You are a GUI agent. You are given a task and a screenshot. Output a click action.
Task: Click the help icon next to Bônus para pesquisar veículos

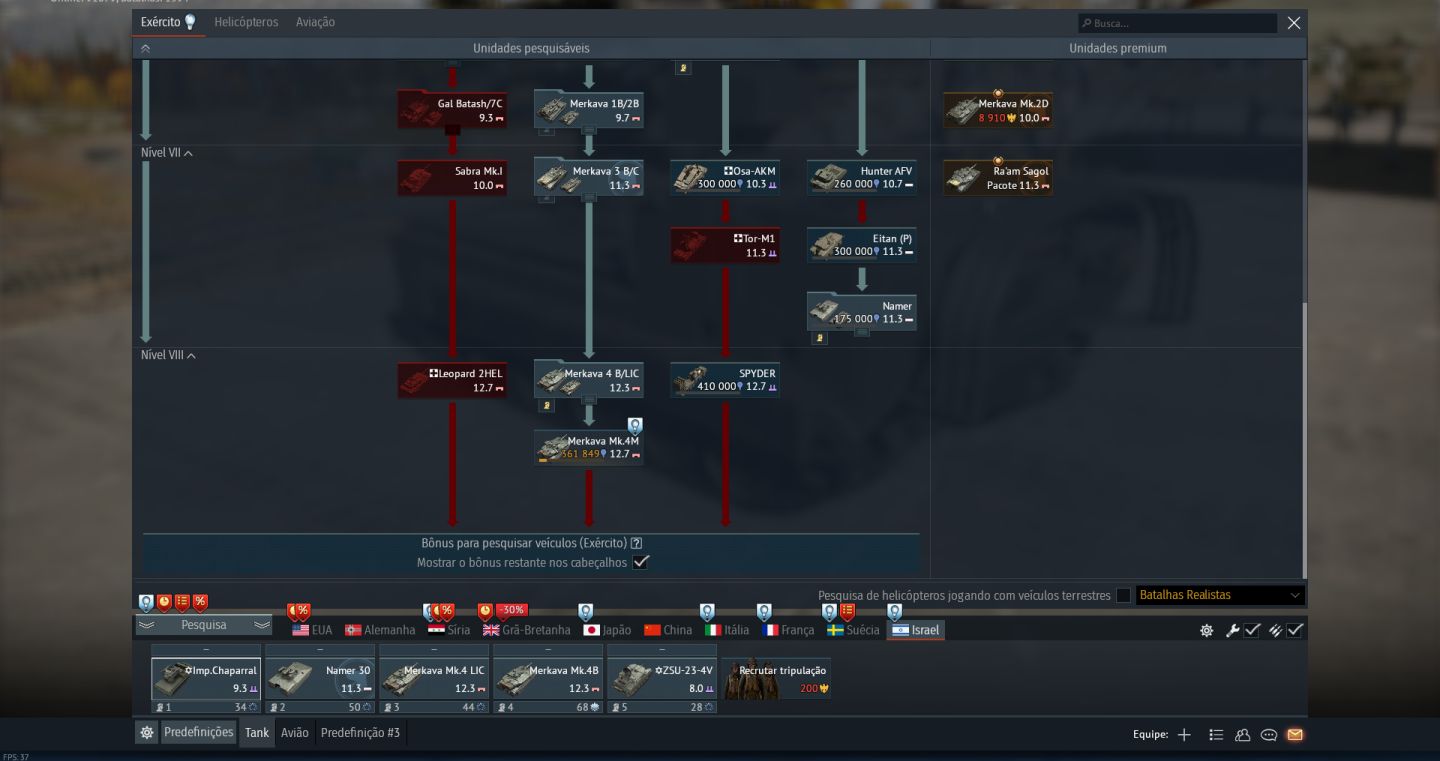[637, 543]
